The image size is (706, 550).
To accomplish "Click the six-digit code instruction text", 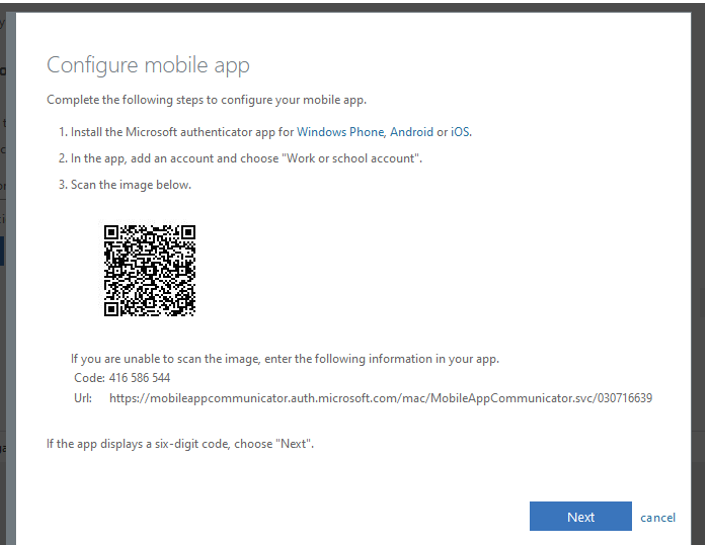I will pos(180,444).
